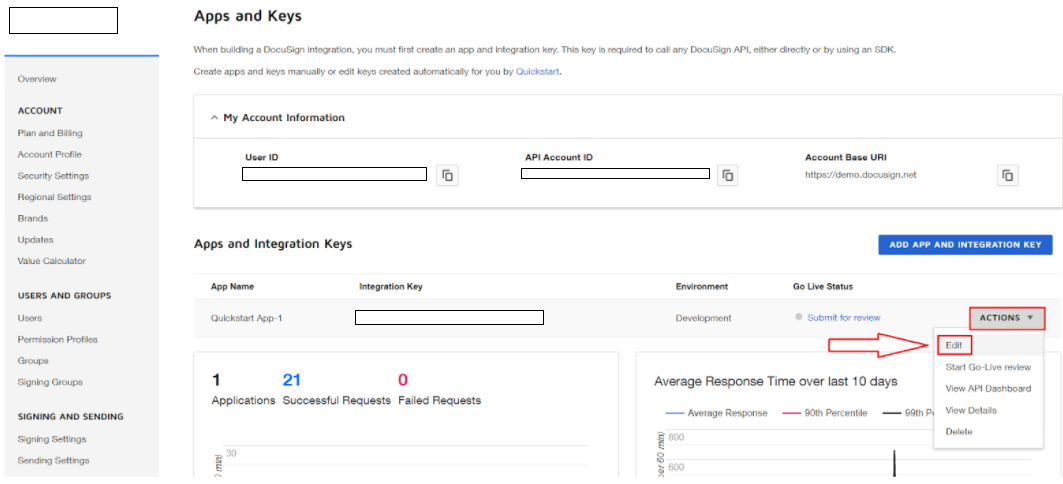The height and width of the screenshot is (484, 1063).
Task: Click ADD APP AND INTEGRATION KEY button
Action: point(965,245)
